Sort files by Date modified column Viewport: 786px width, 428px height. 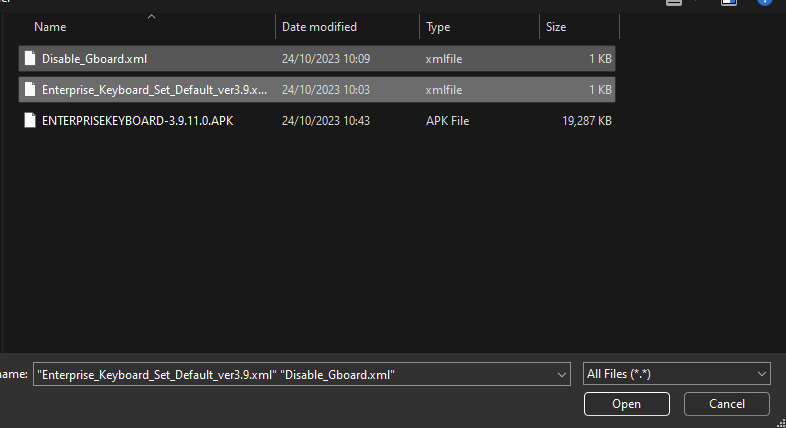pos(319,27)
